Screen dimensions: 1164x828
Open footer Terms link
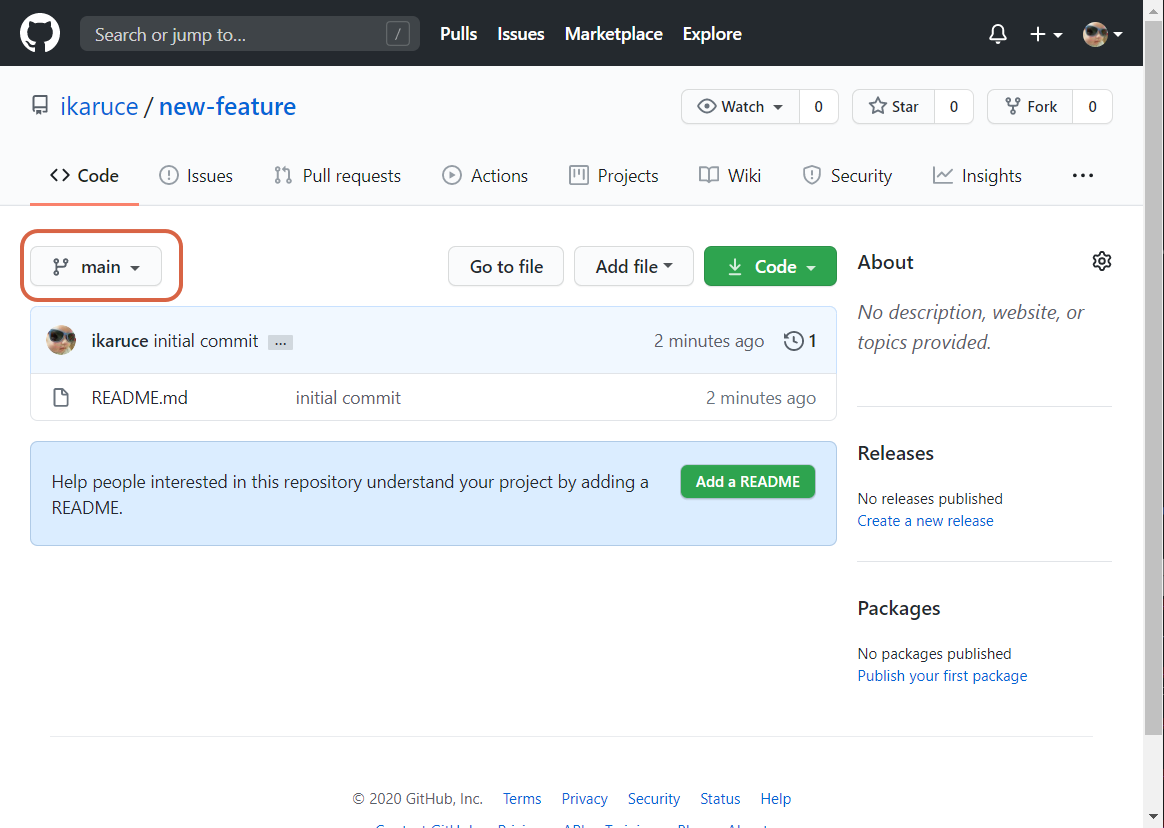click(x=522, y=799)
